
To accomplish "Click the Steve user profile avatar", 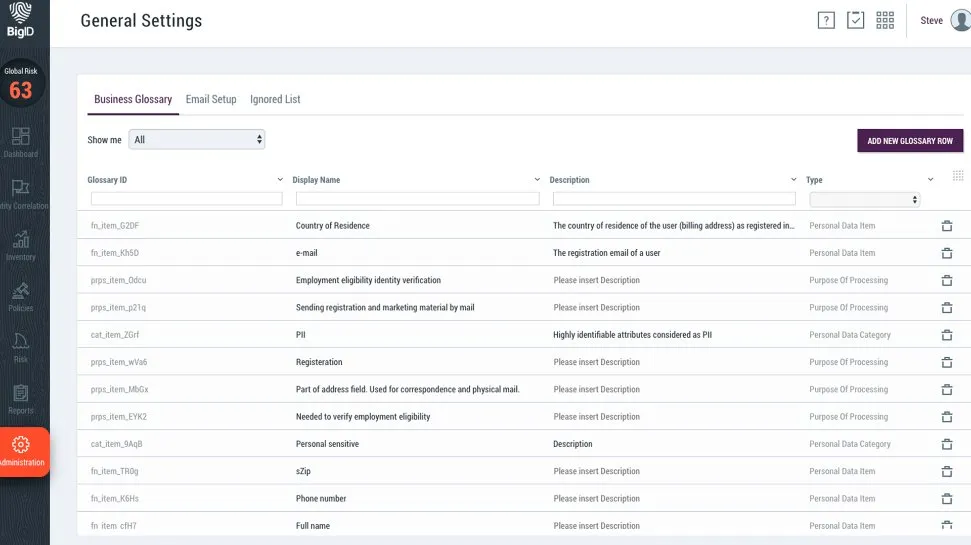I will (960, 21).
